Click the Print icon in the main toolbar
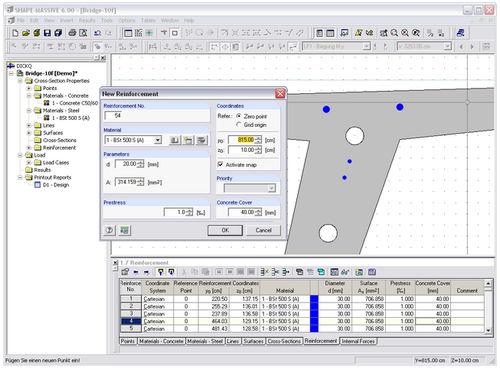Screen dimensions: 500x369 click(x=72, y=33)
